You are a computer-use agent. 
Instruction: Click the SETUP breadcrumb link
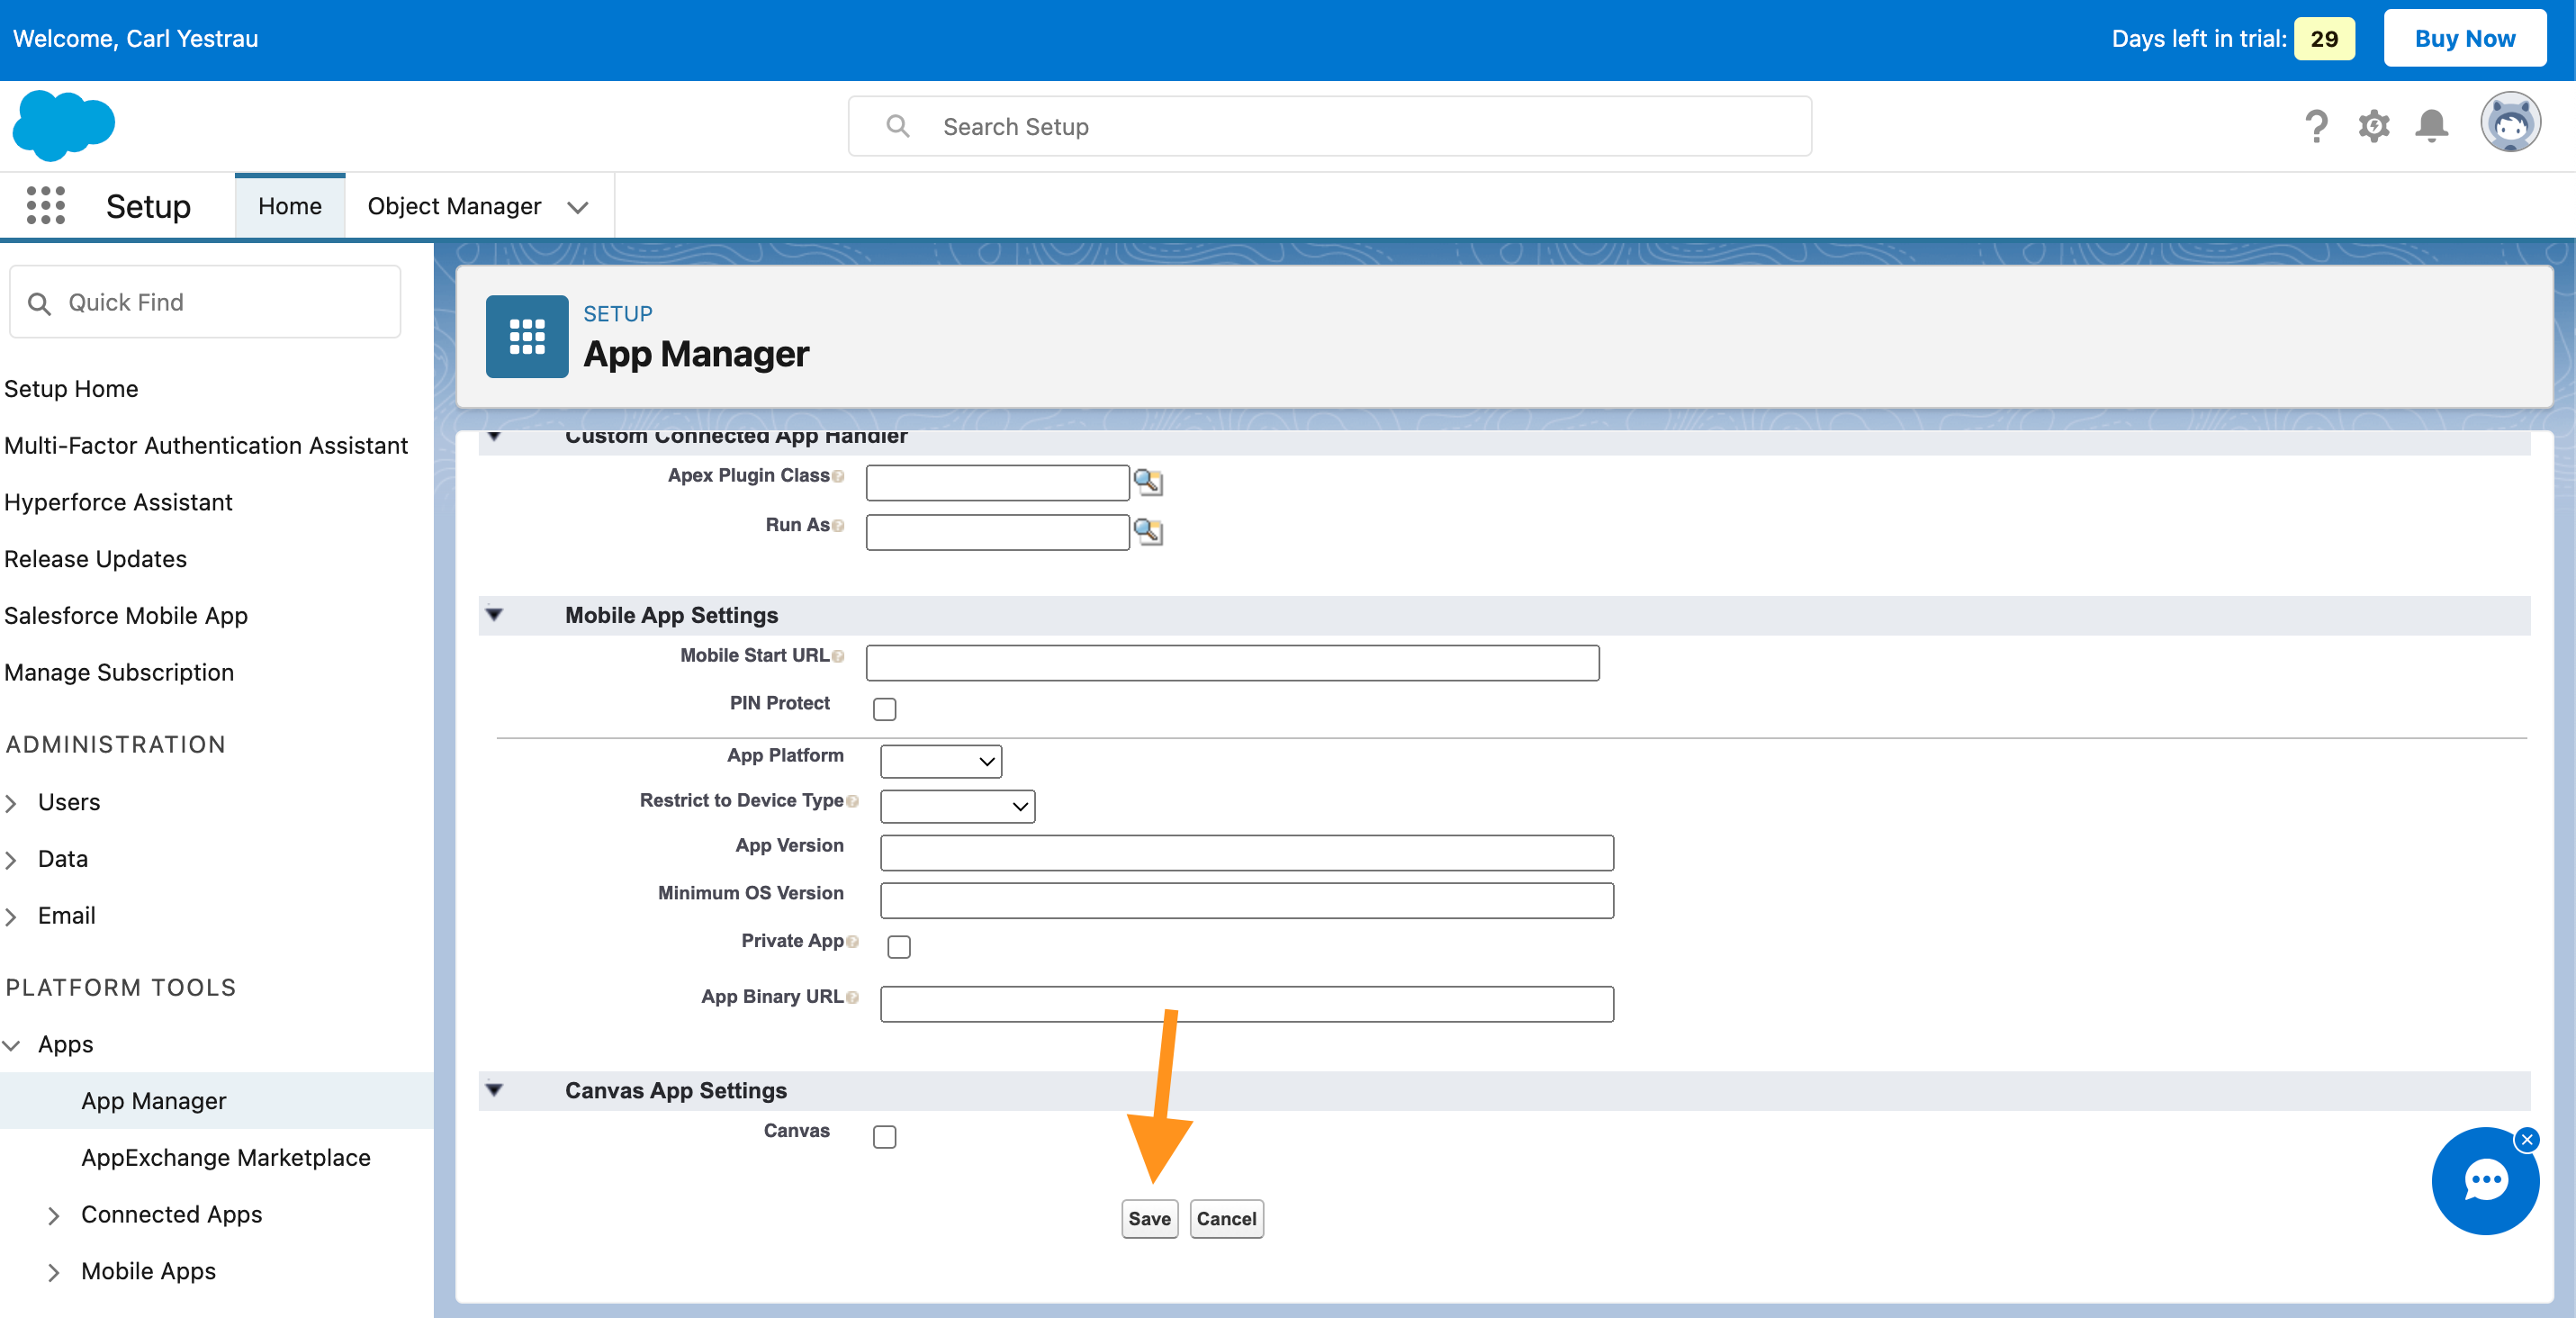coord(617,314)
